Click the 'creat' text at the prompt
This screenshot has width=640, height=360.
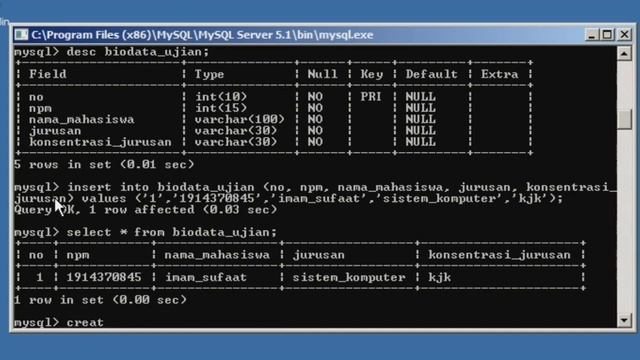tap(85, 322)
